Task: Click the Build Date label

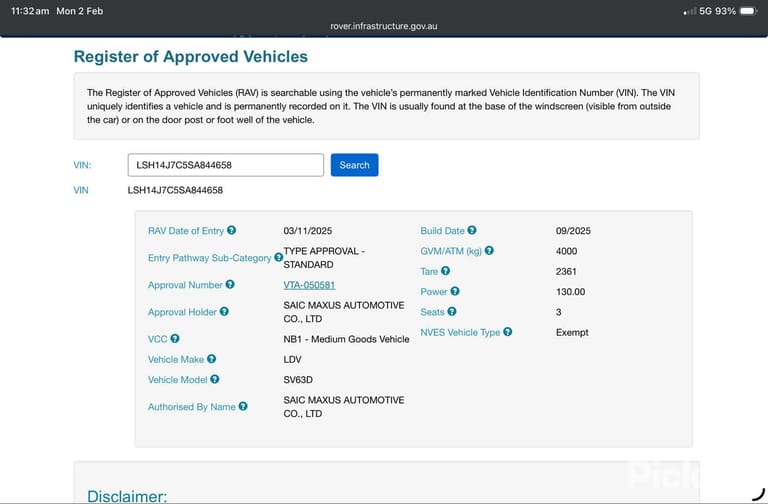Action: [442, 231]
